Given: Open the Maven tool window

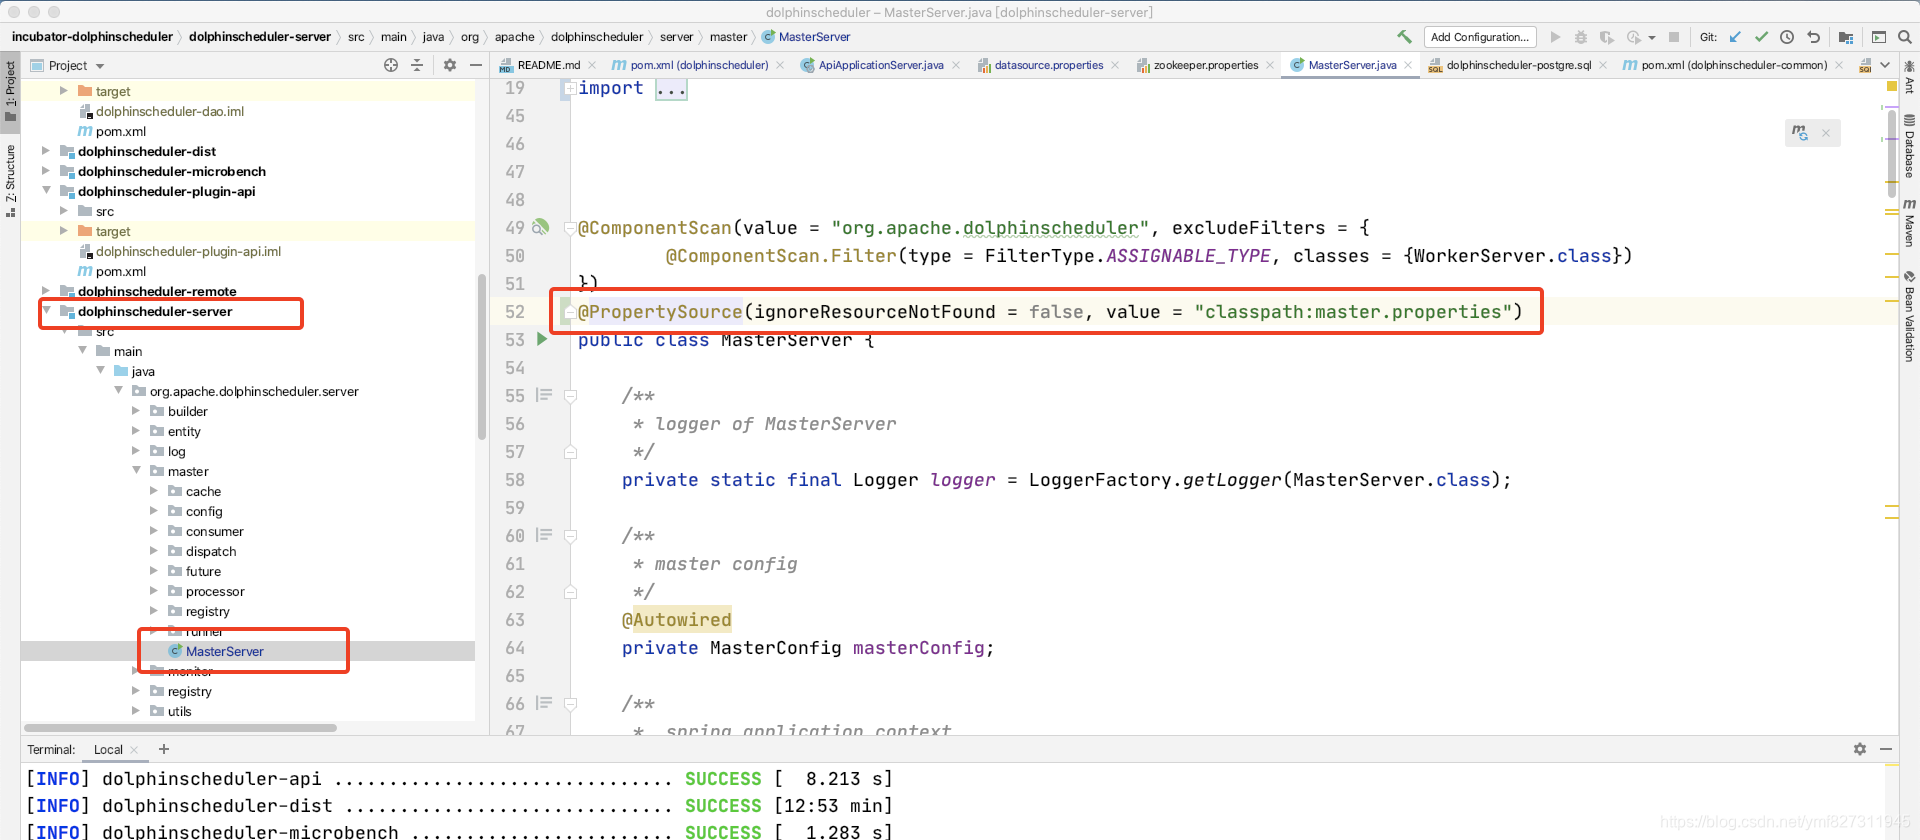Looking at the screenshot, I should pos(1909,222).
